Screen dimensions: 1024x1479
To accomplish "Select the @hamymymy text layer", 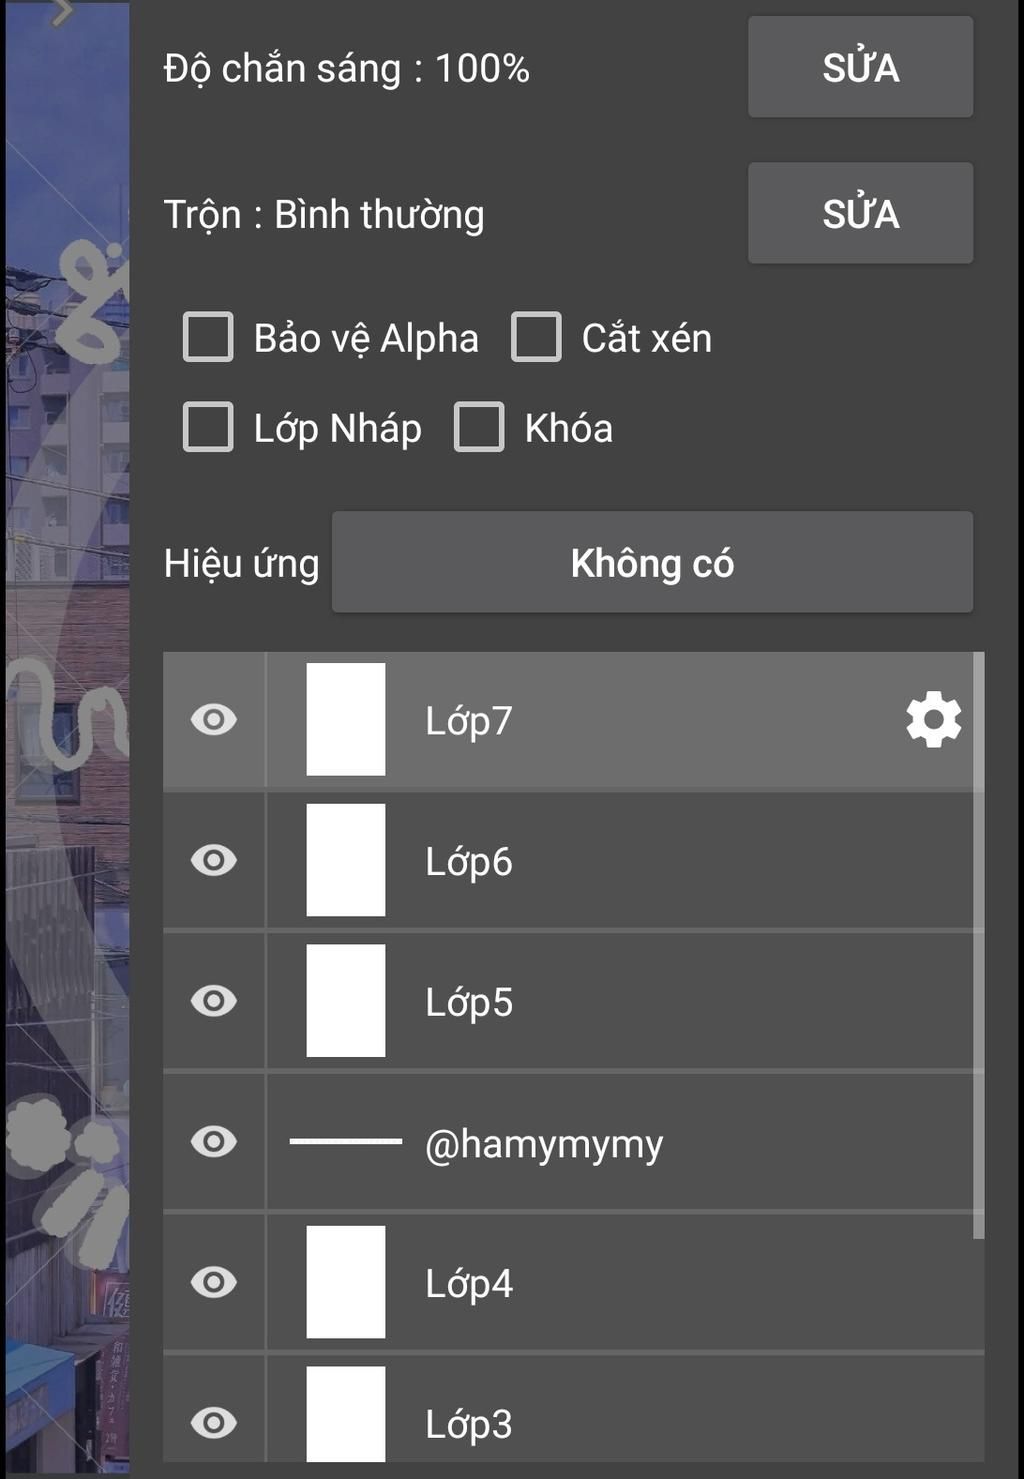I will (544, 1143).
